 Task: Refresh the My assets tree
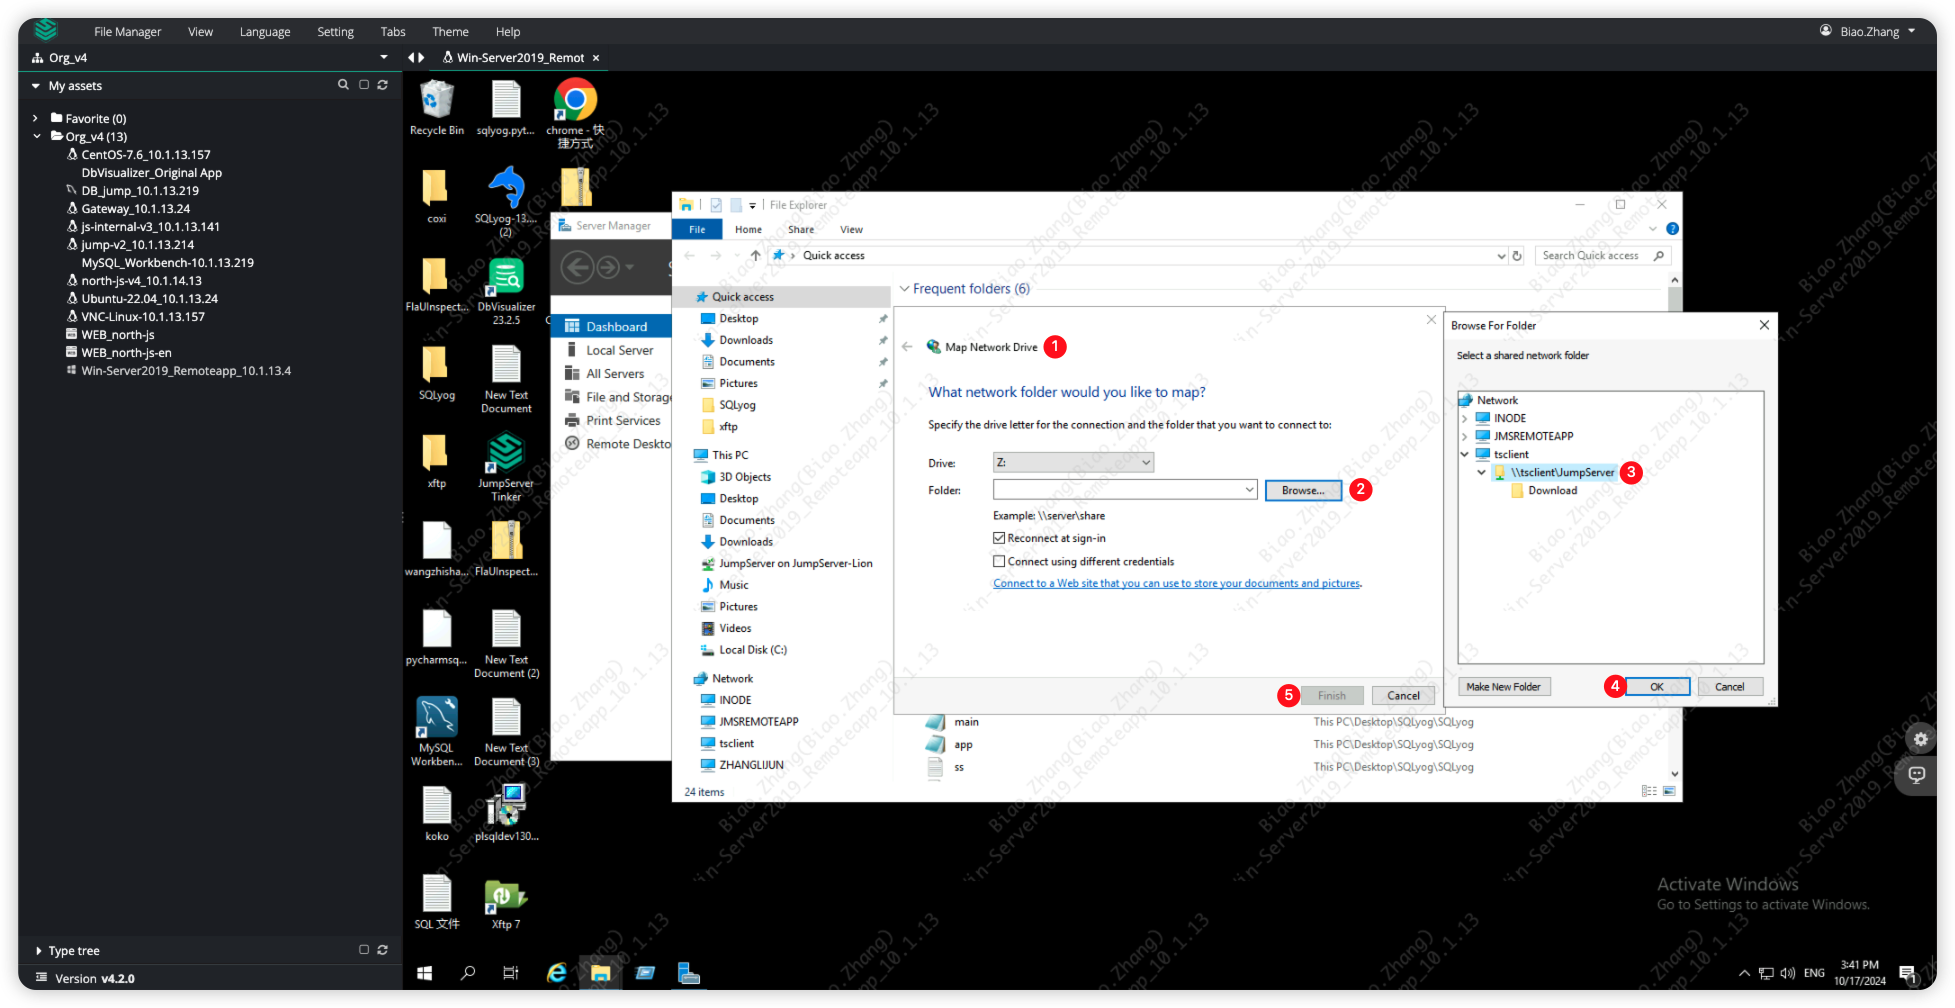pos(382,85)
